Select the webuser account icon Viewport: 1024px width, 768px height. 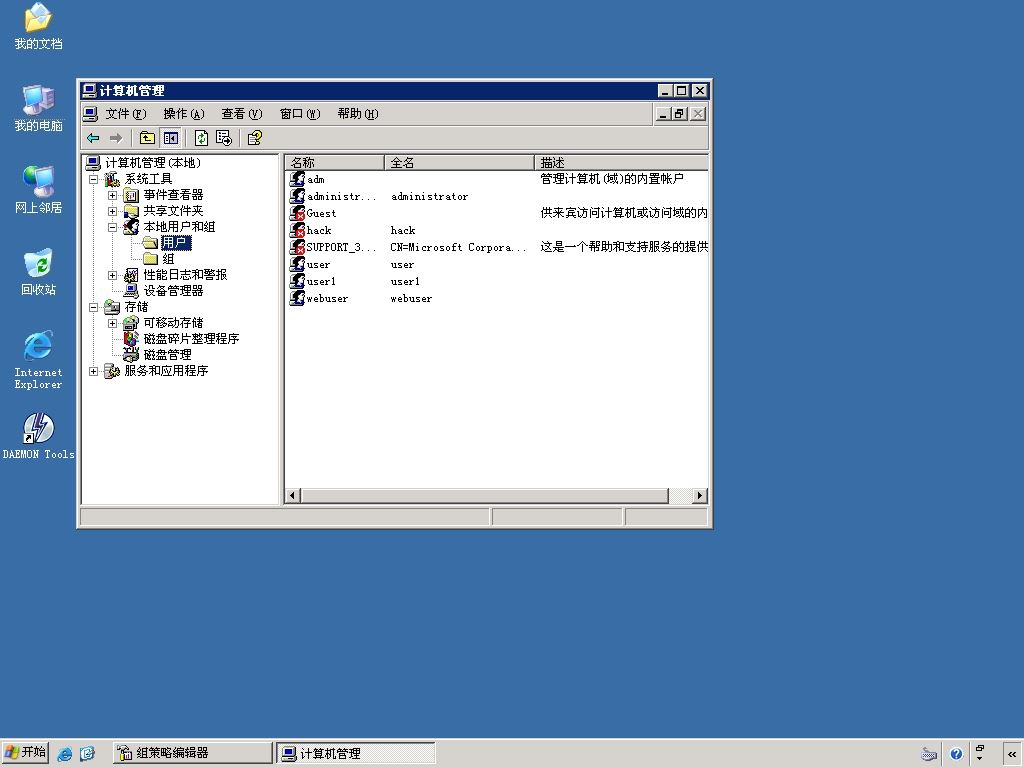pos(297,297)
